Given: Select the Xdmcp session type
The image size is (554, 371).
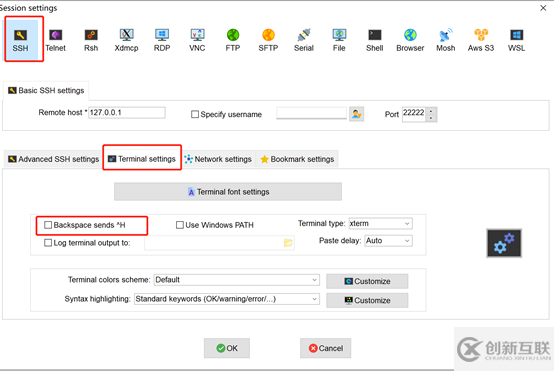Looking at the screenshot, I should tap(126, 40).
